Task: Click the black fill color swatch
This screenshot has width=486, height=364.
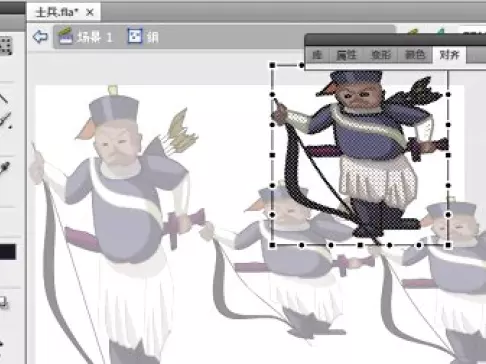Action: (8, 252)
